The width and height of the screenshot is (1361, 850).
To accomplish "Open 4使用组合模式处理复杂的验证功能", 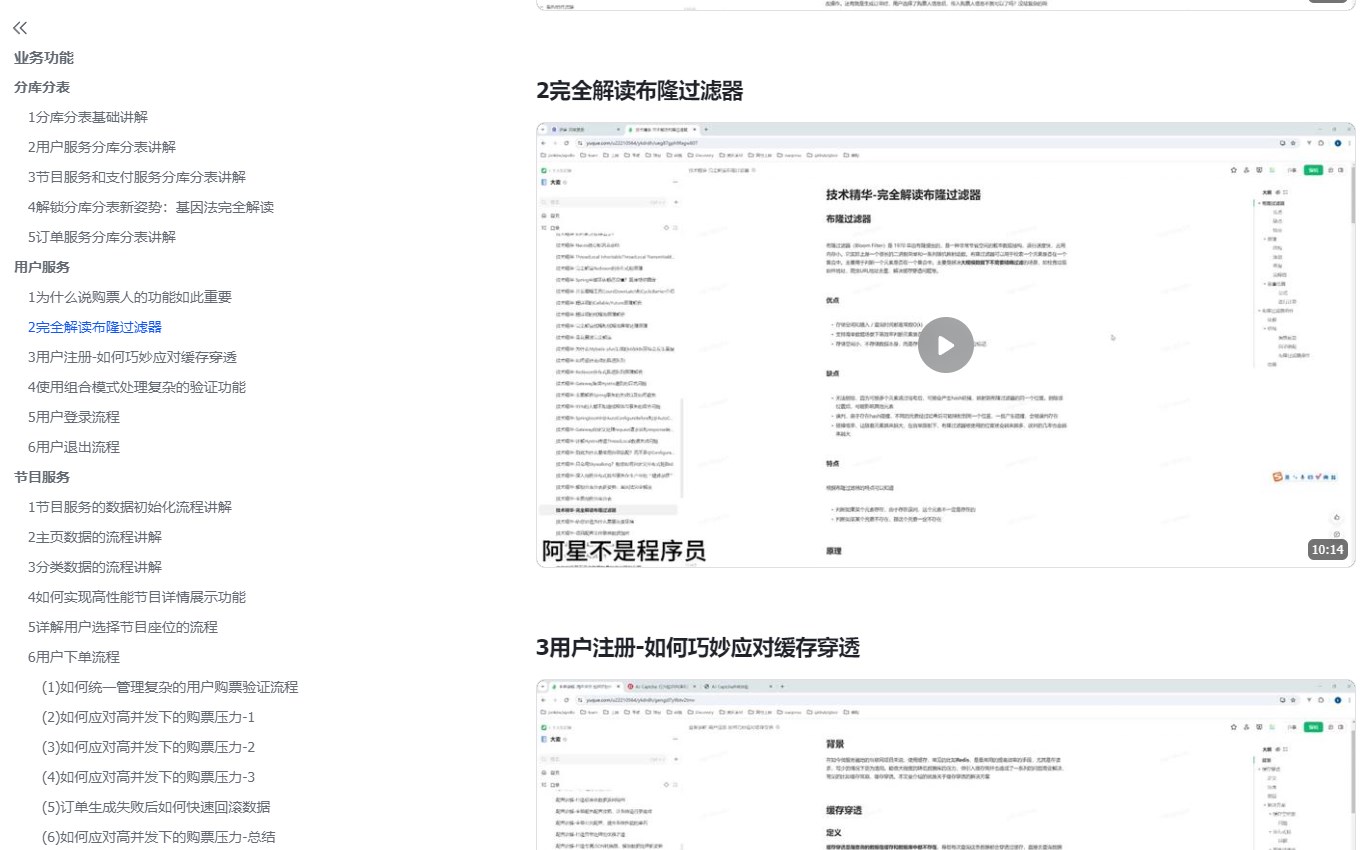I will click(x=137, y=387).
